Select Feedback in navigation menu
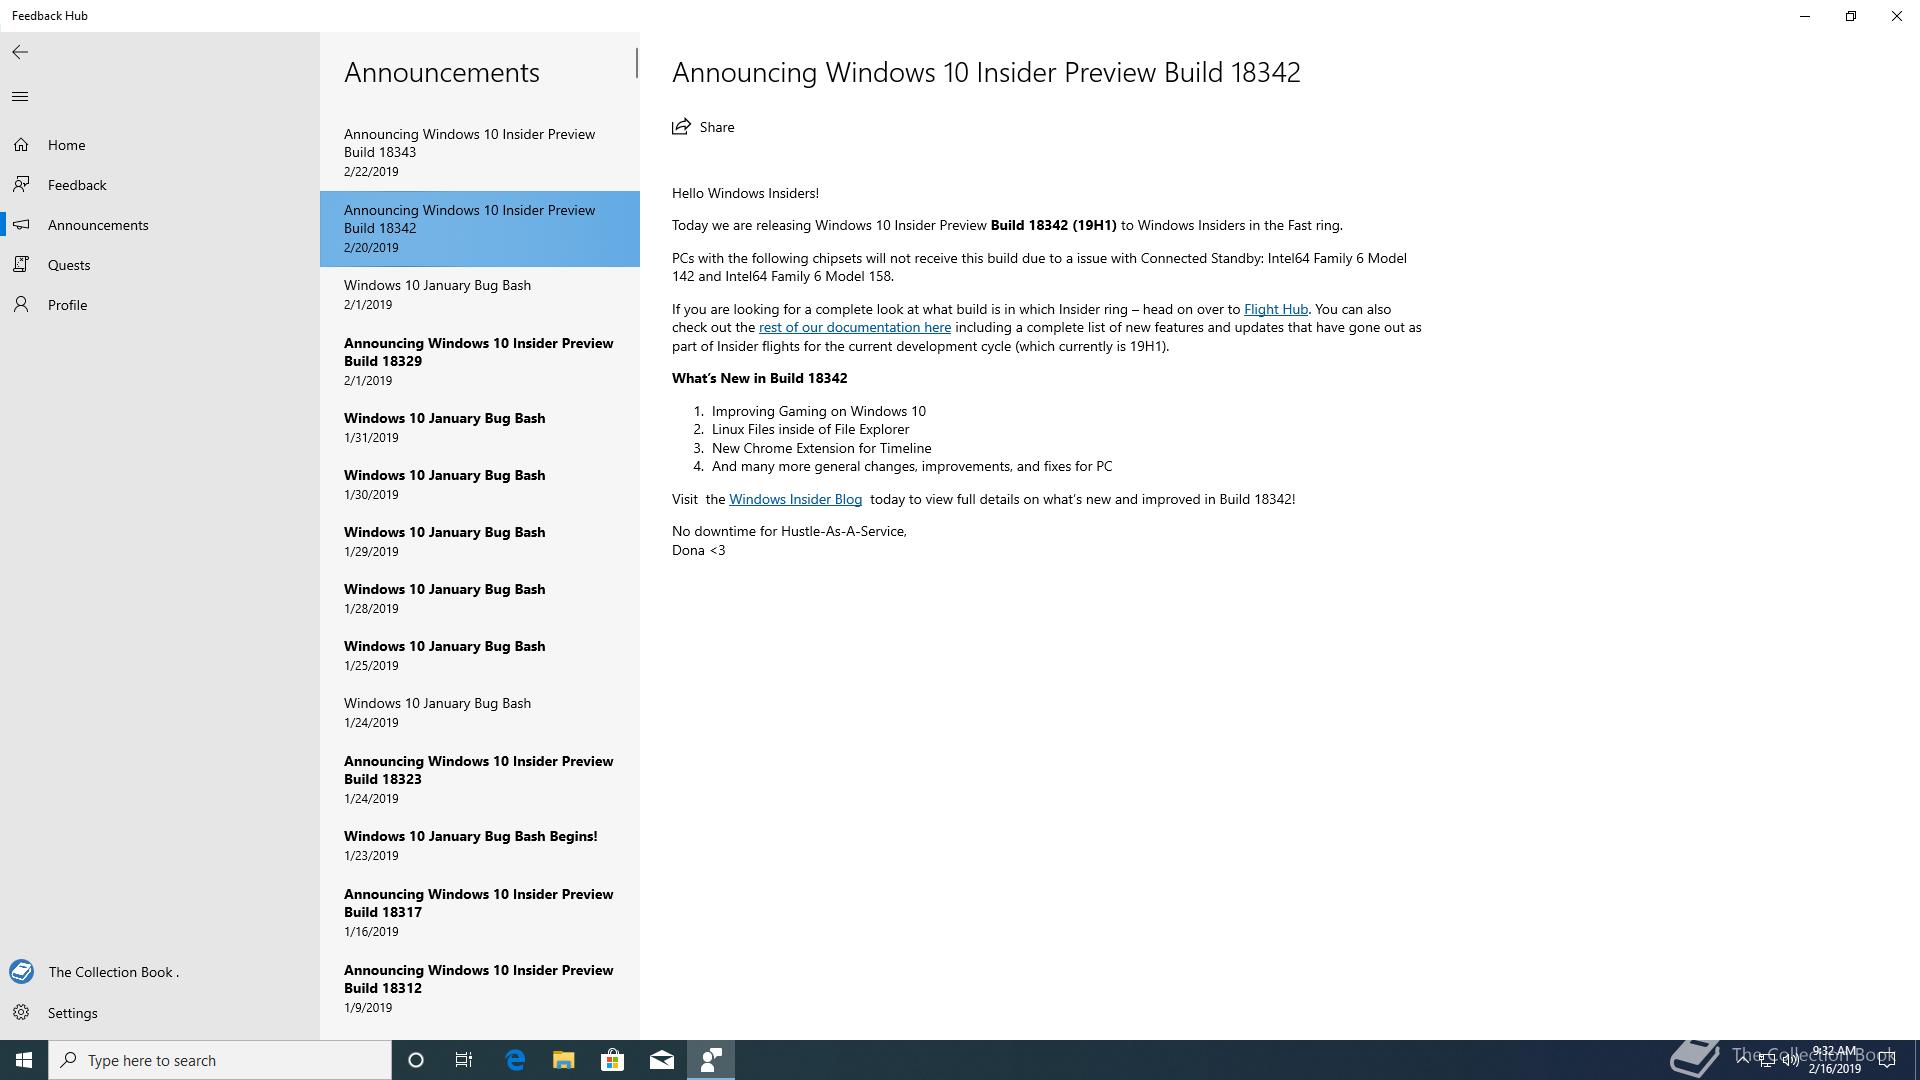The image size is (1920, 1080). pyautogui.click(x=160, y=185)
